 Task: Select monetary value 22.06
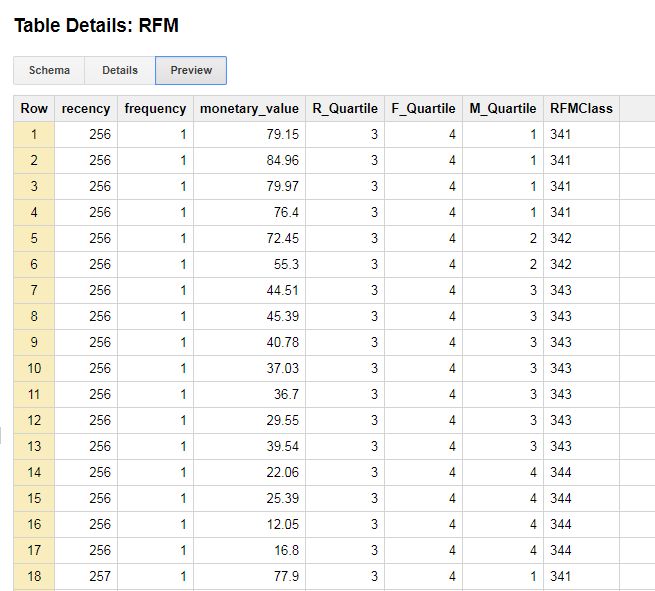click(282, 472)
